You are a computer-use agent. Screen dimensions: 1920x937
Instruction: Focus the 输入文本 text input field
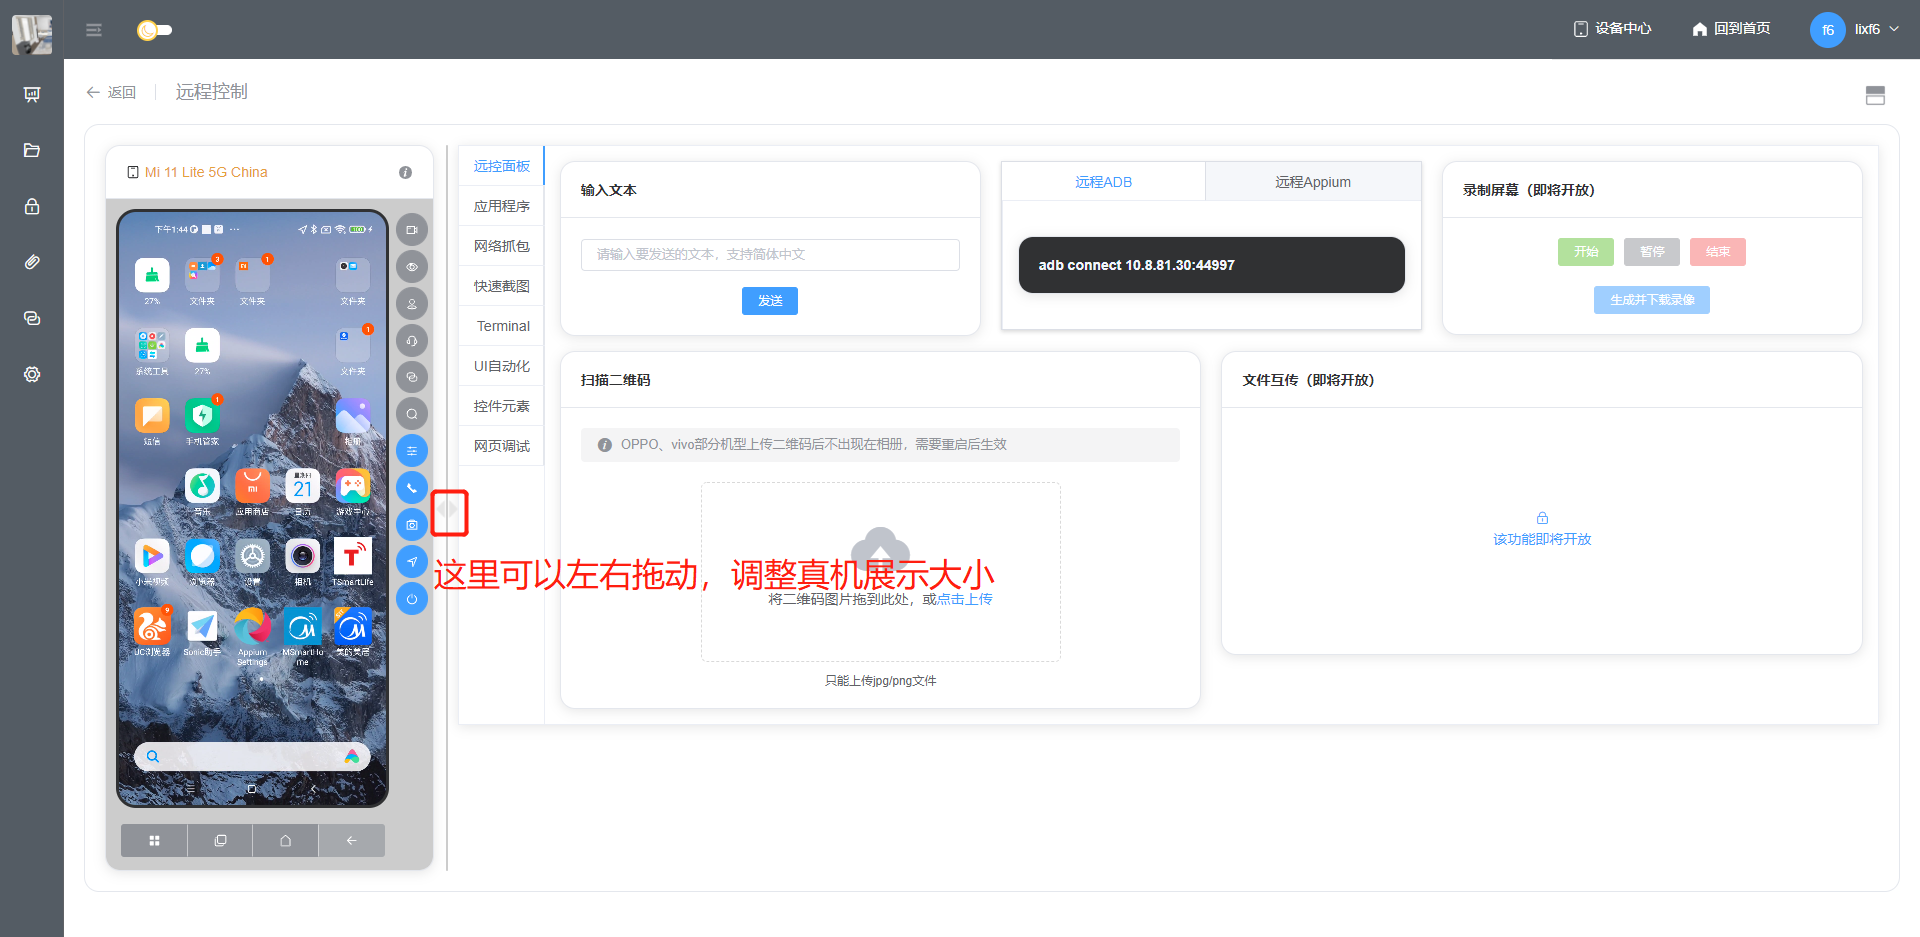coord(770,255)
